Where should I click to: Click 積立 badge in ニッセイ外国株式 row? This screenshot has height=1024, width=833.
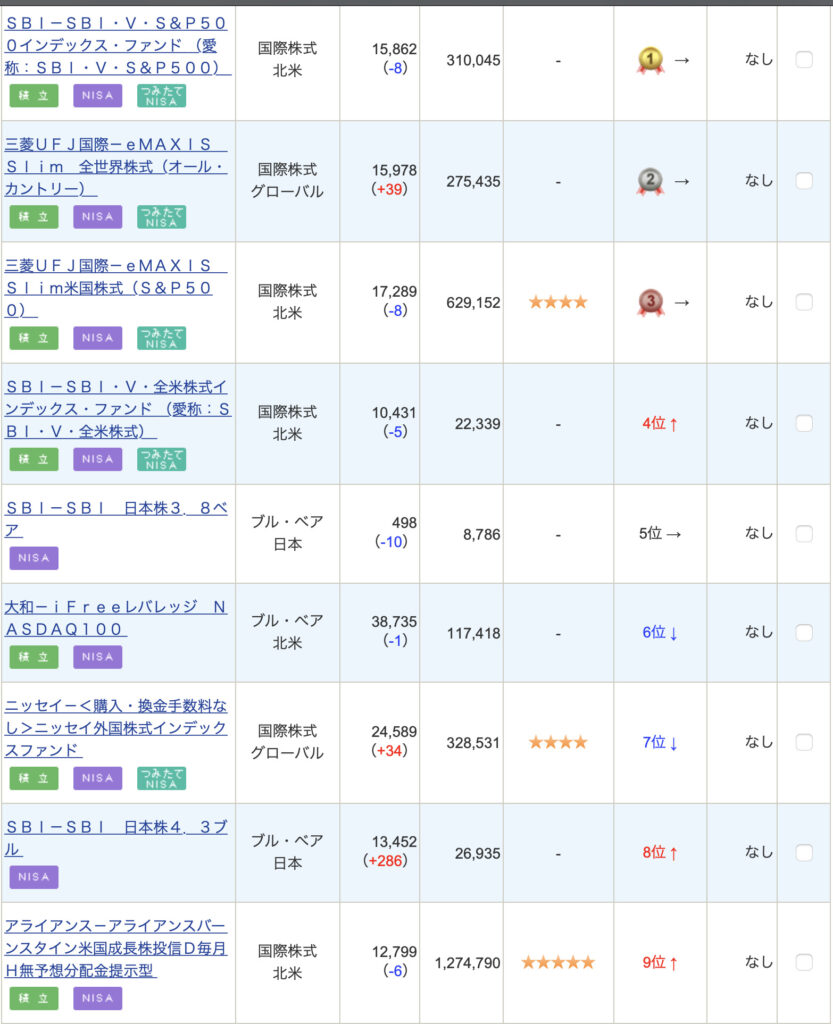pos(34,778)
